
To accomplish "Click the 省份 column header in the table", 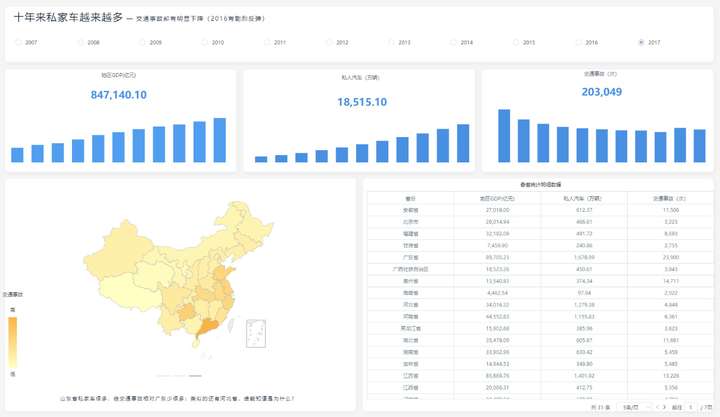I will (411, 198).
